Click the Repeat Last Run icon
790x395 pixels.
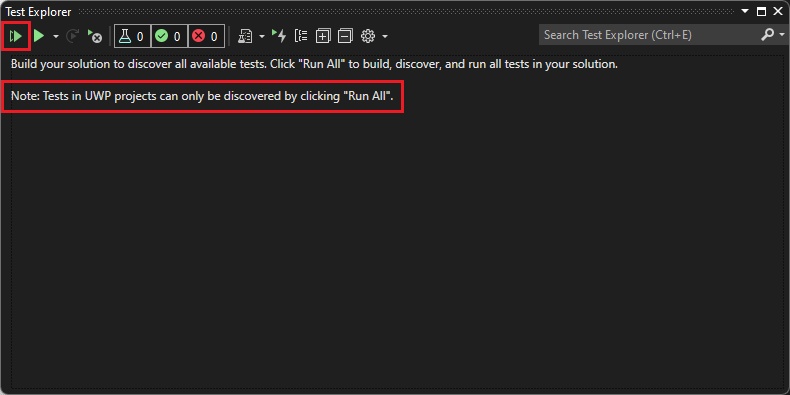[73, 36]
